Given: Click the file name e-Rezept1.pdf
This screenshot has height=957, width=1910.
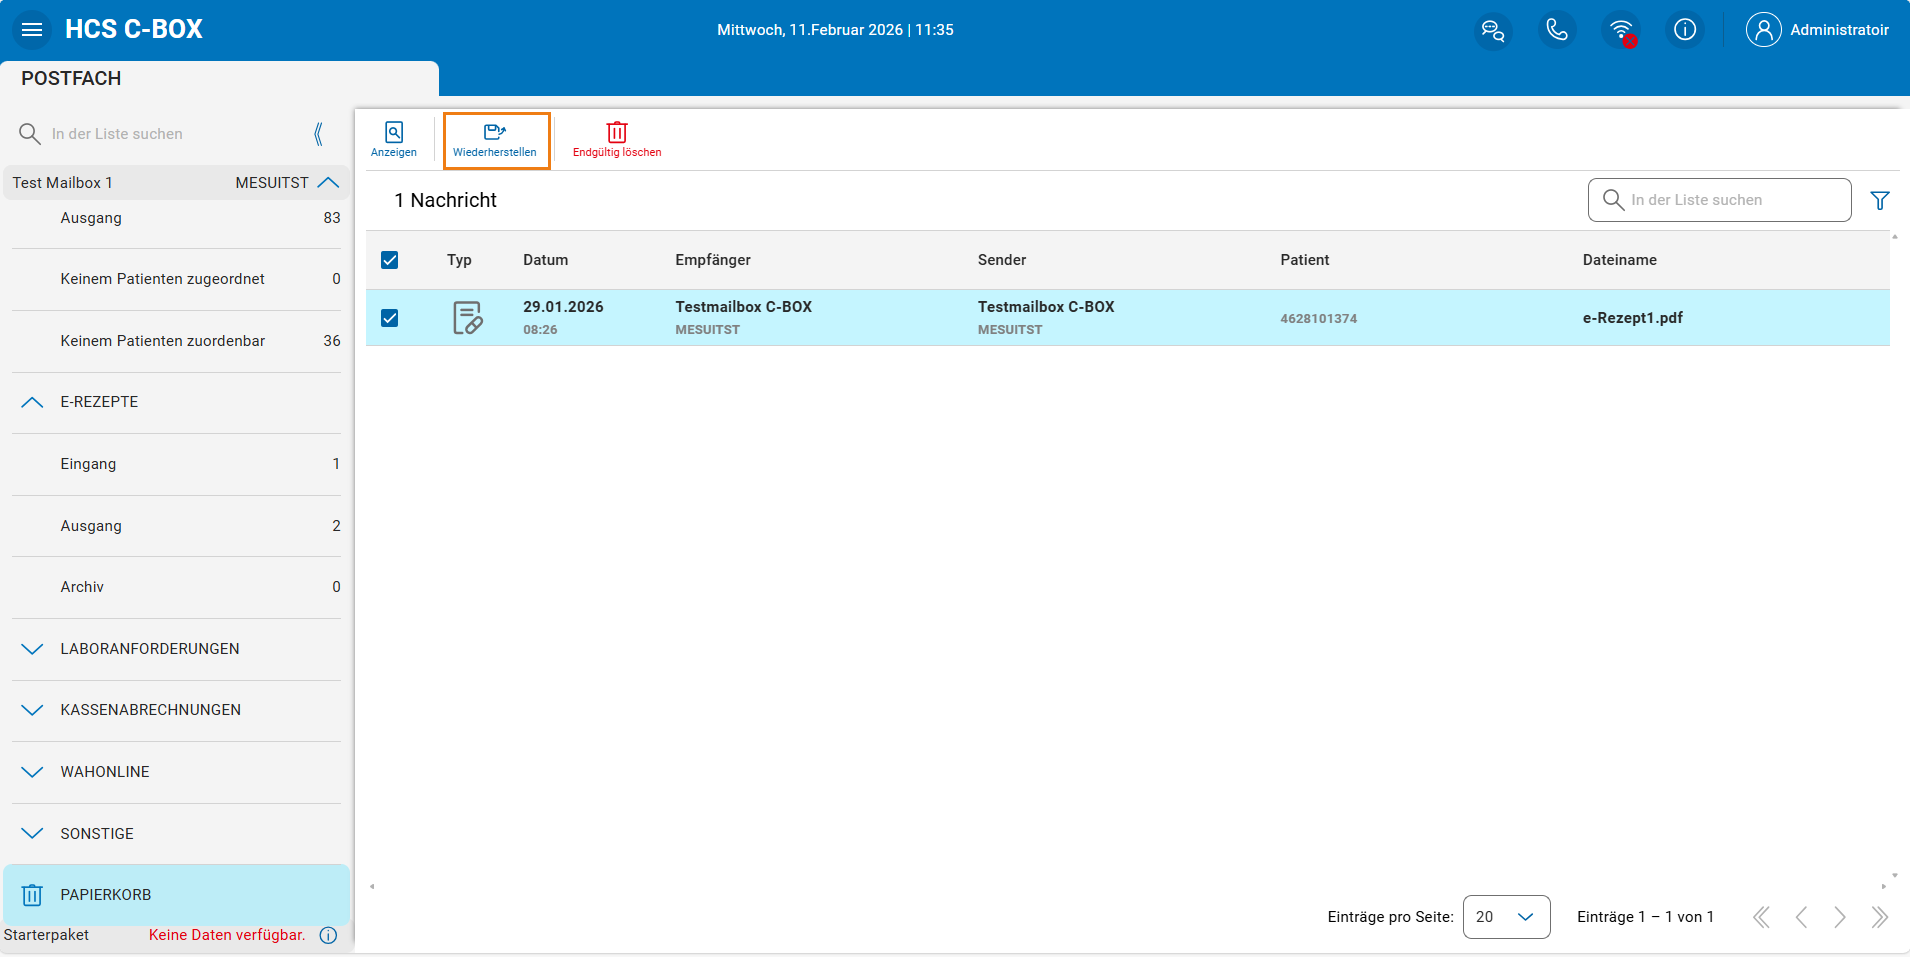Looking at the screenshot, I should coord(1632,318).
